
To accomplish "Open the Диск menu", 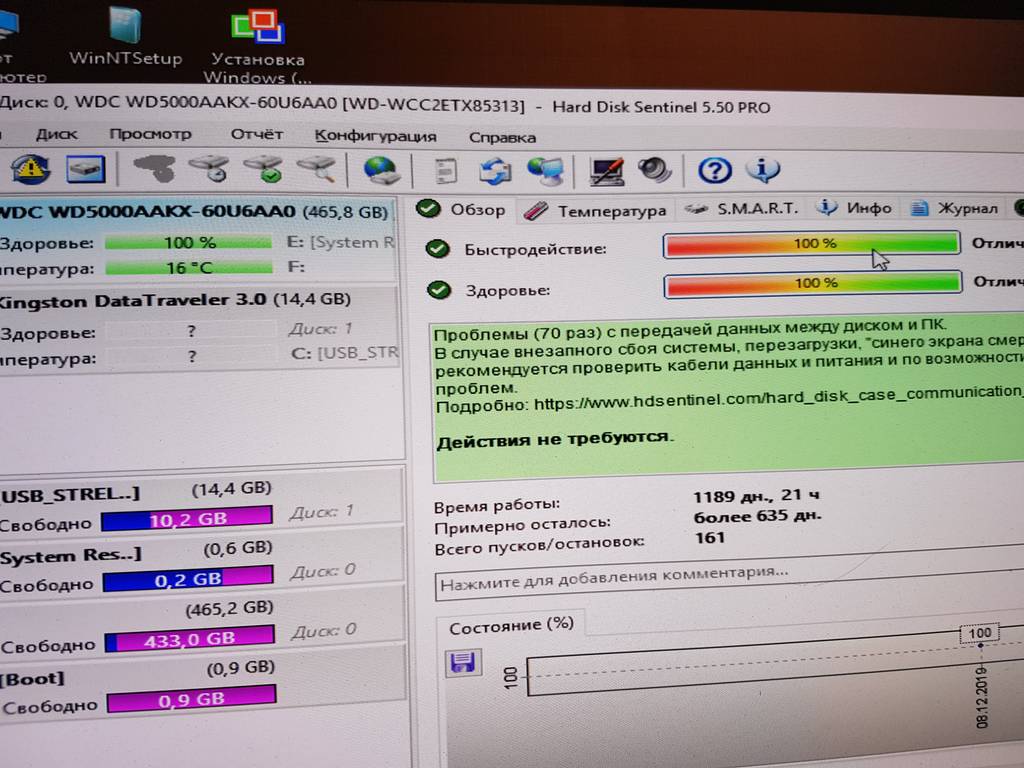I will tap(56, 134).
